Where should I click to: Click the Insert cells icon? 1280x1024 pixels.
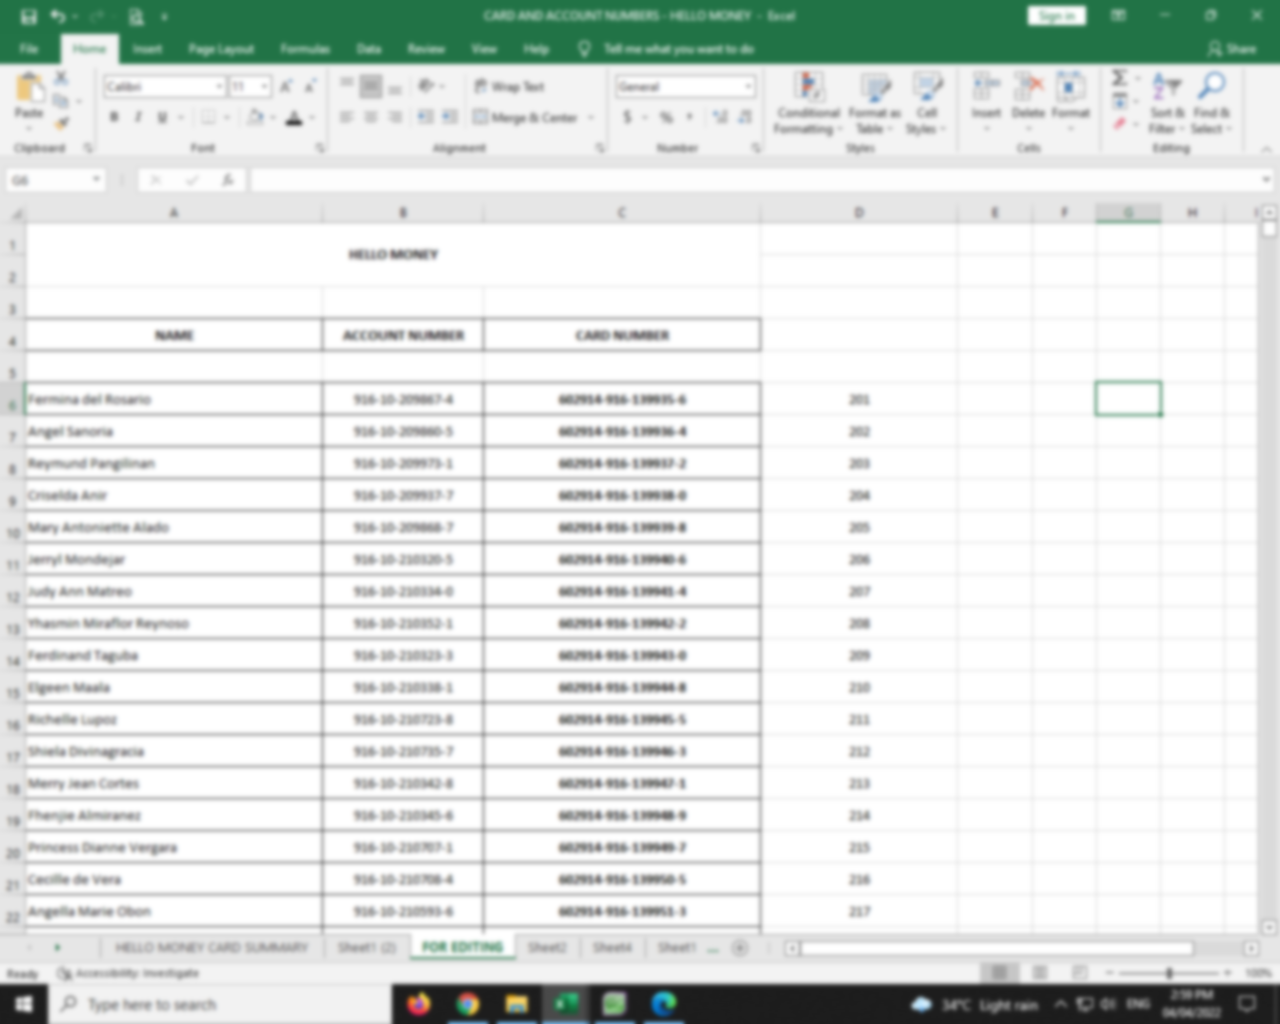986,96
